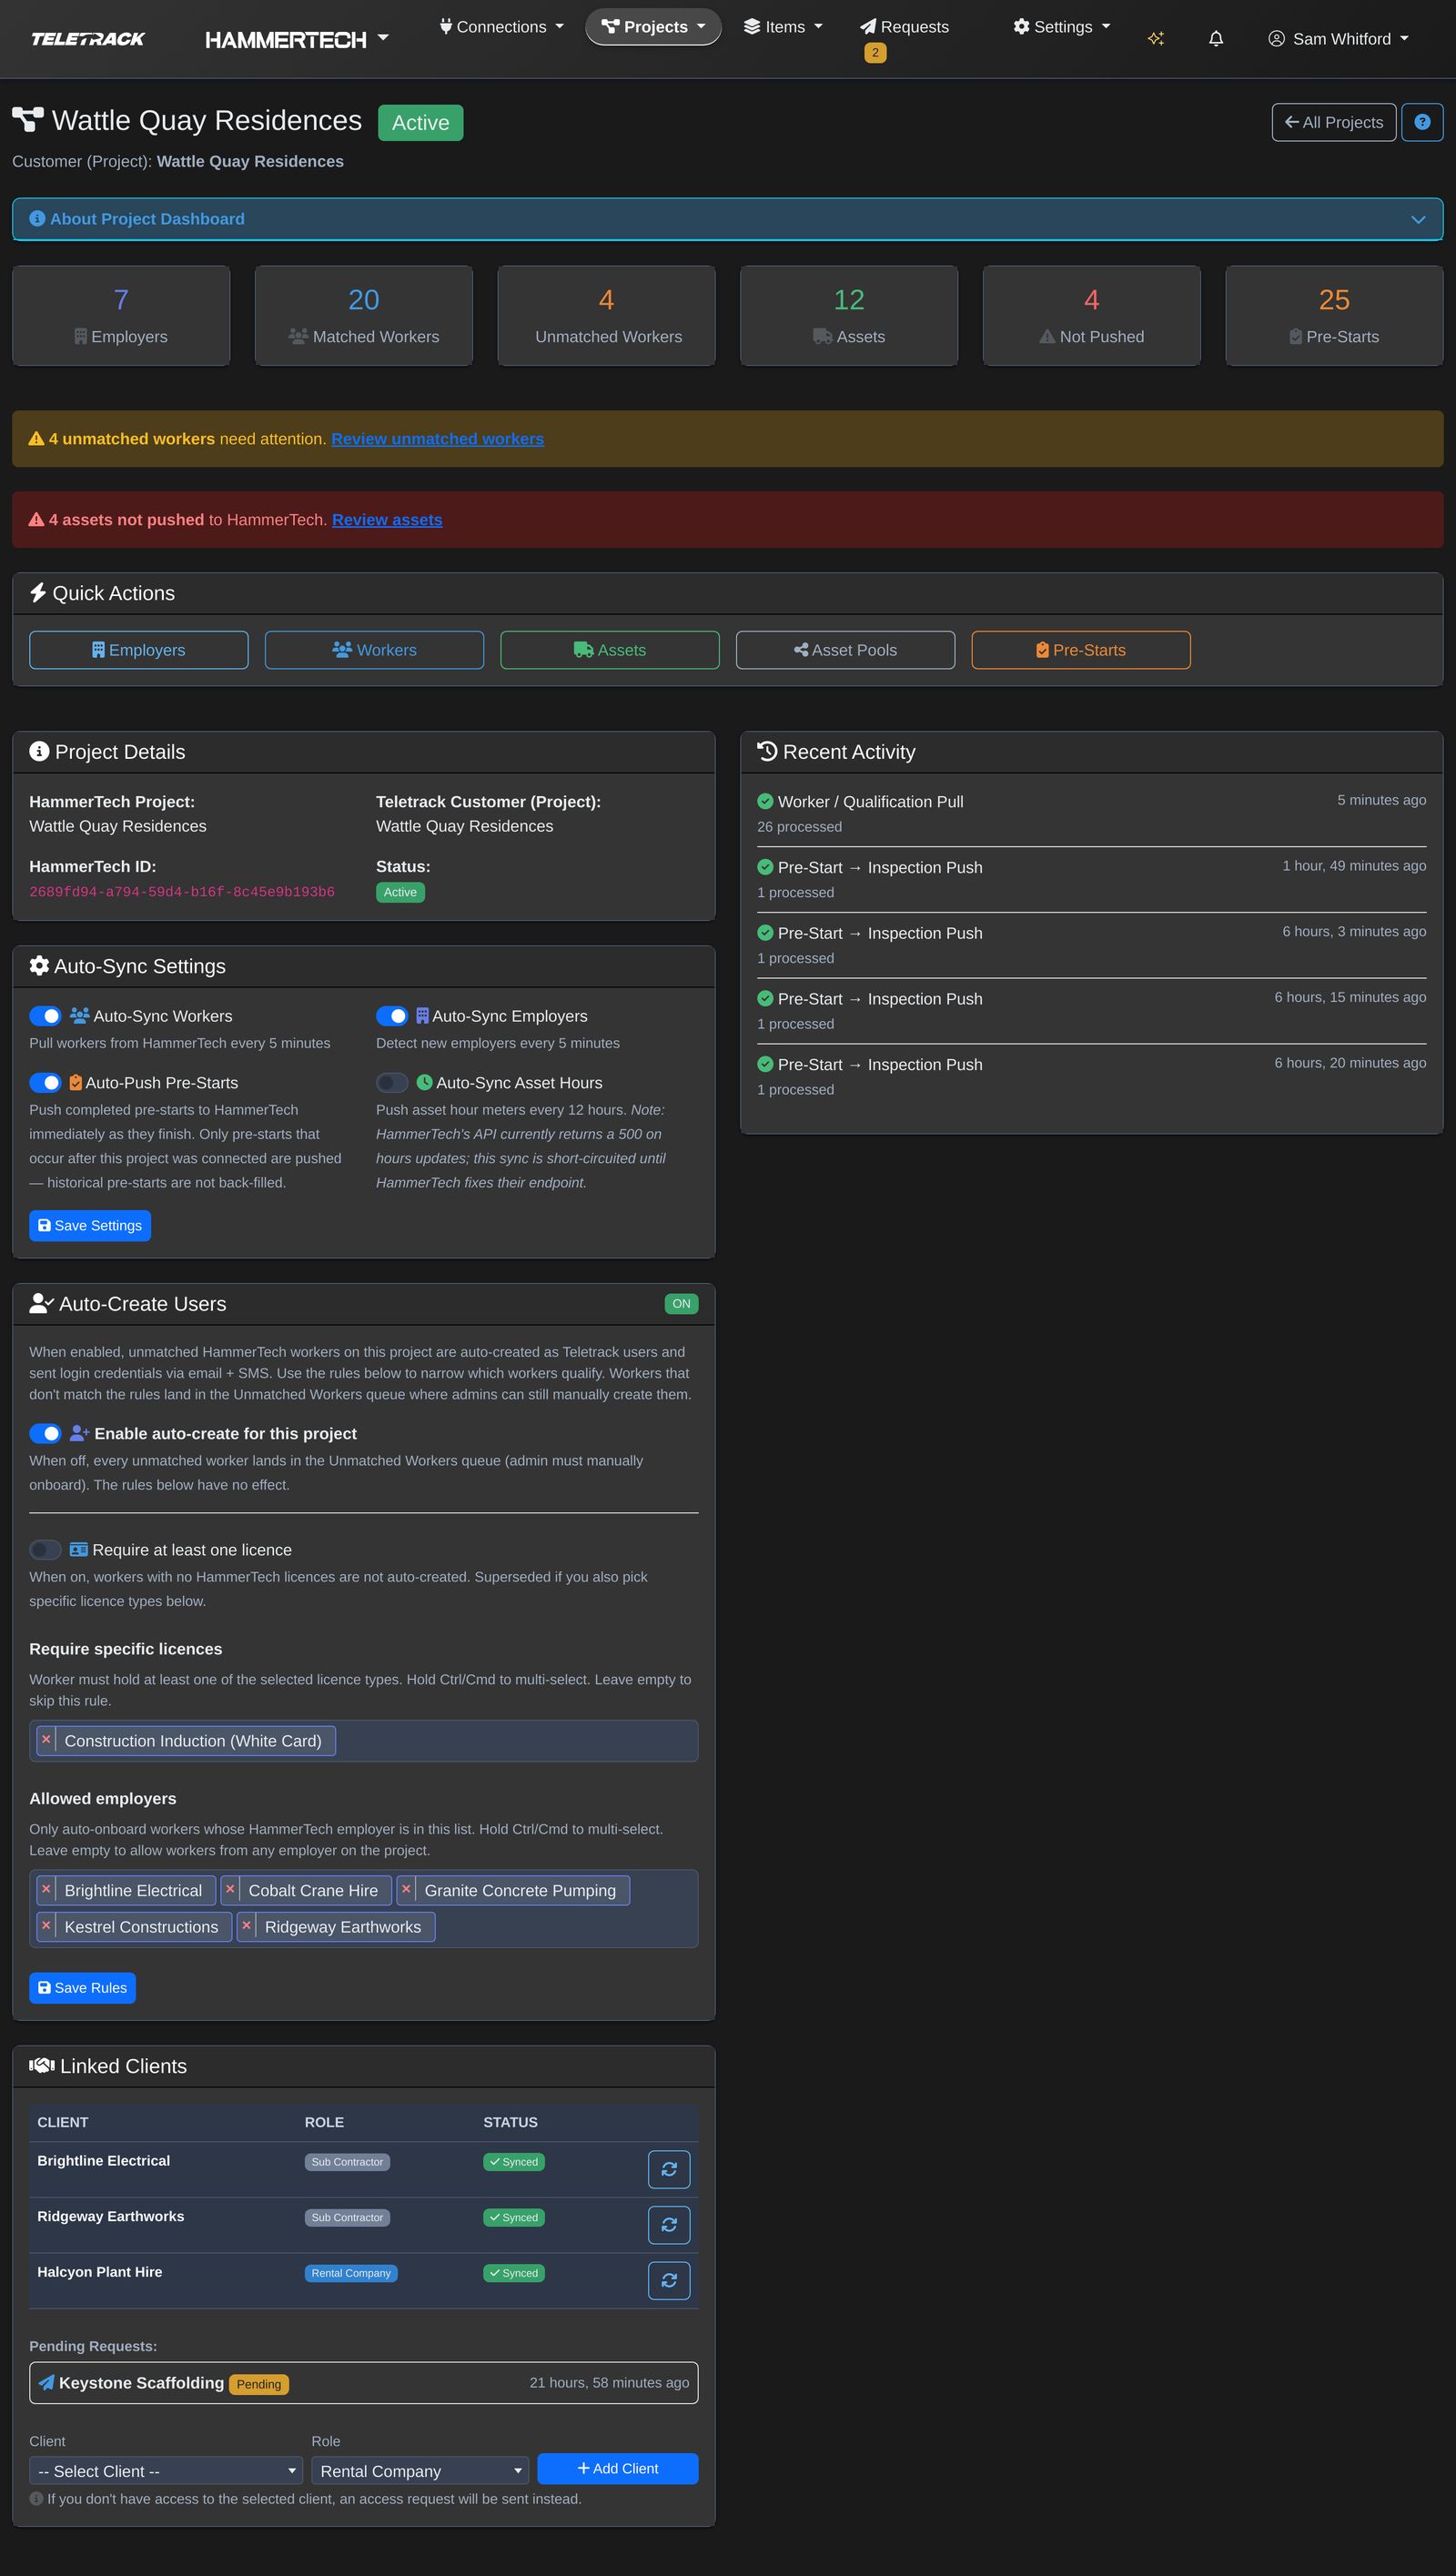The height and width of the screenshot is (2576, 1456).
Task: Open the Items menu
Action: (x=783, y=27)
